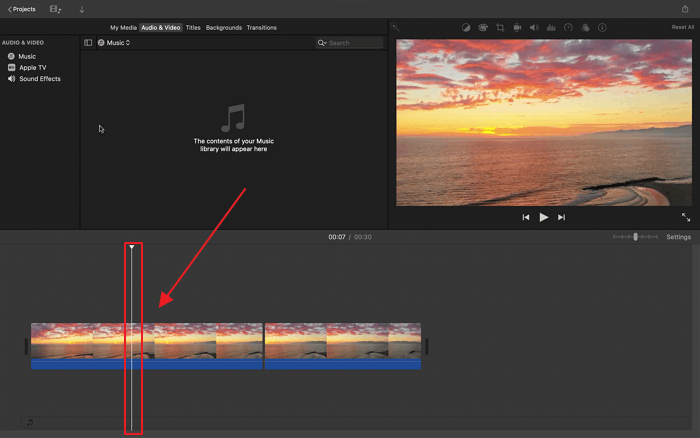
Task: Switch to the Titles tab
Action: [x=193, y=28]
